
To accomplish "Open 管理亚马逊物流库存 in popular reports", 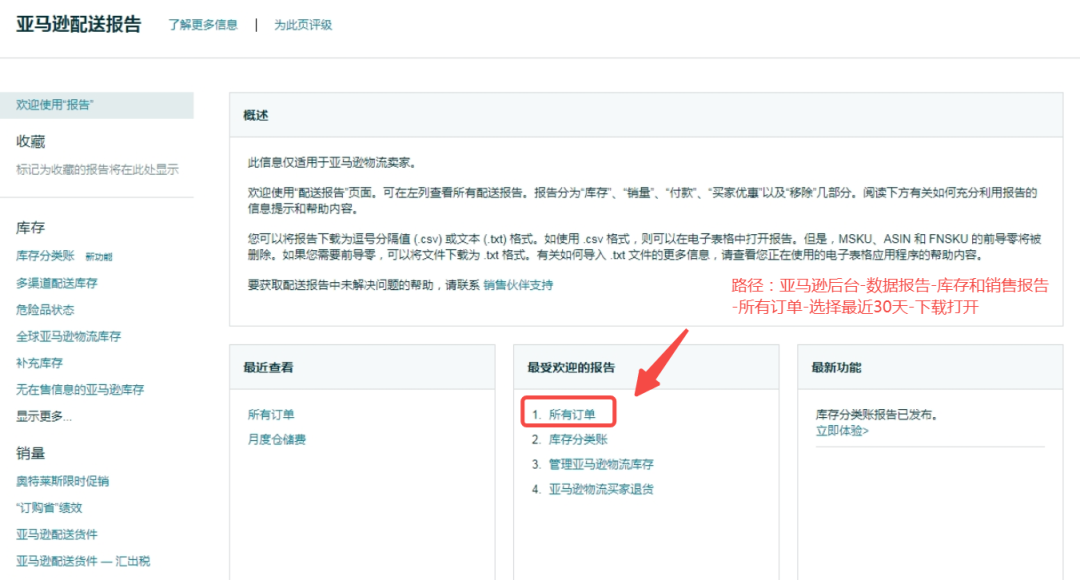I will [601, 464].
